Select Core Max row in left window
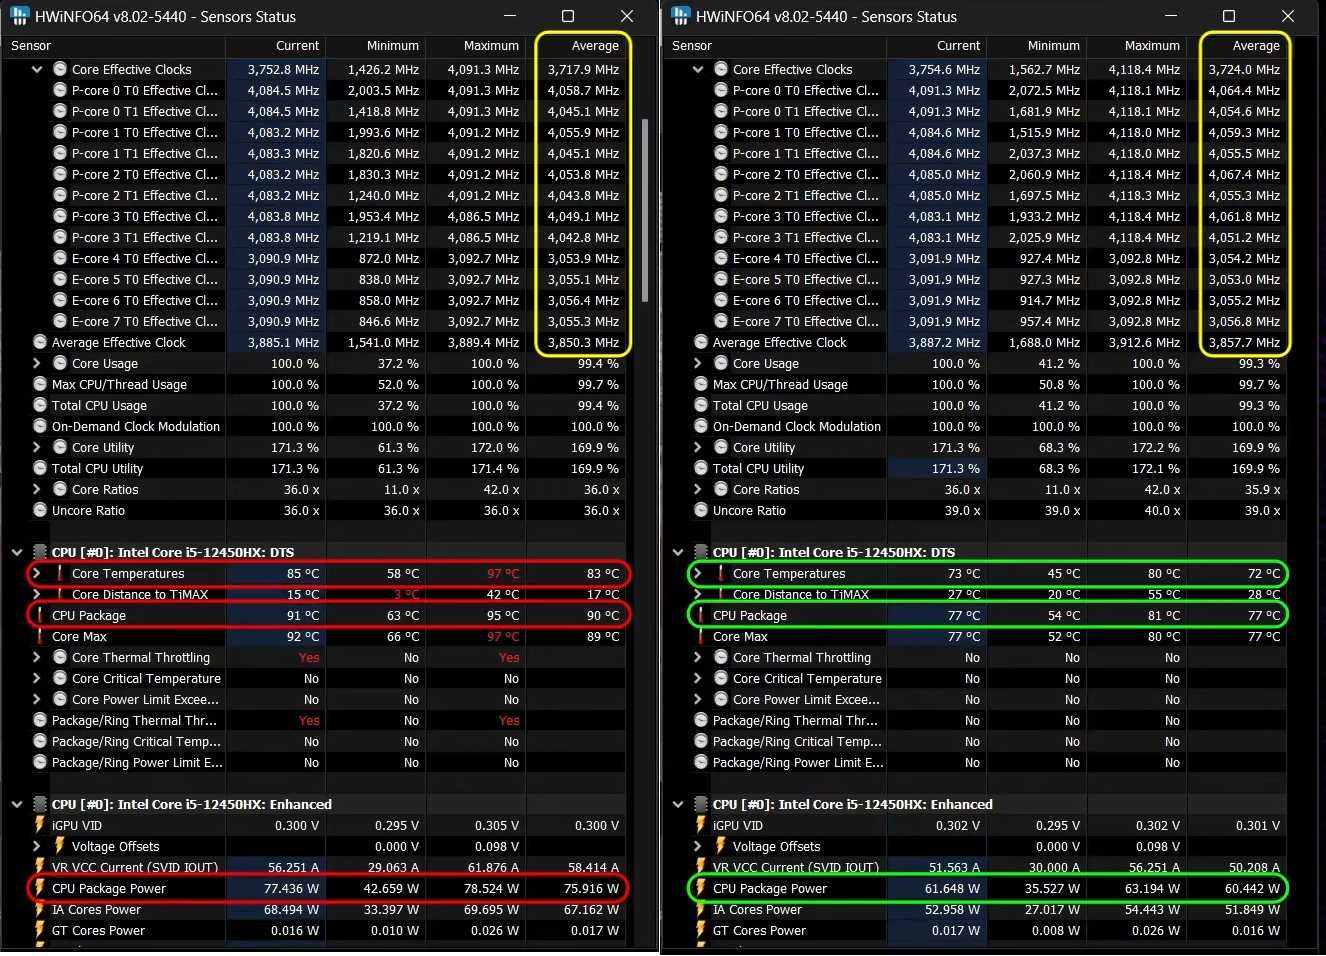 315,636
